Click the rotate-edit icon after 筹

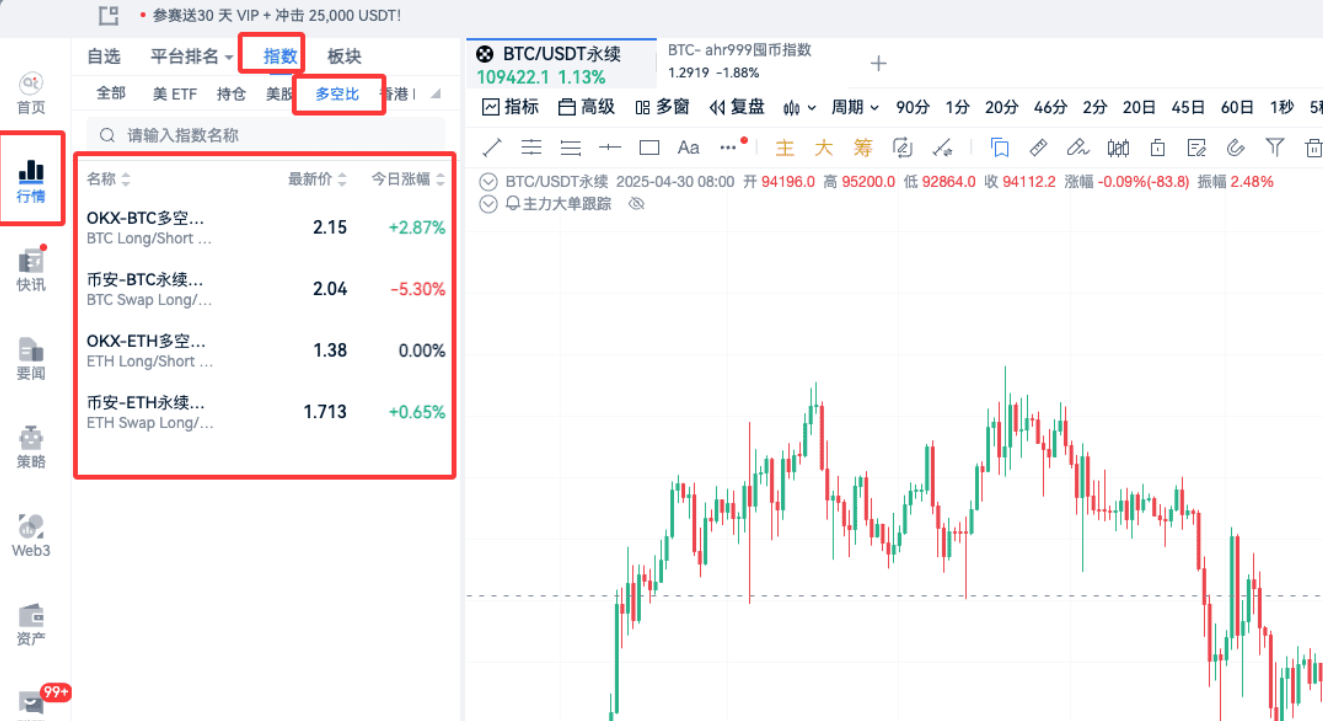(902, 148)
